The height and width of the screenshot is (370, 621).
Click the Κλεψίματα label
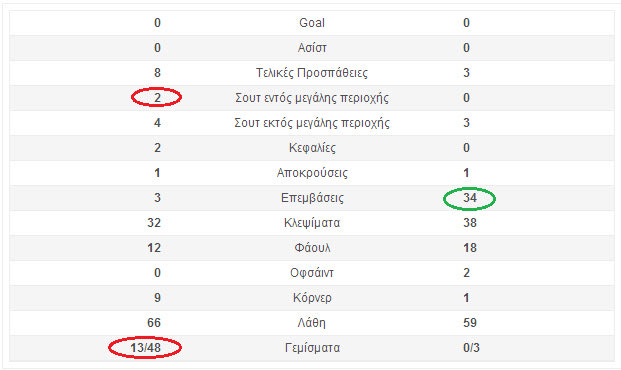(x=312, y=223)
